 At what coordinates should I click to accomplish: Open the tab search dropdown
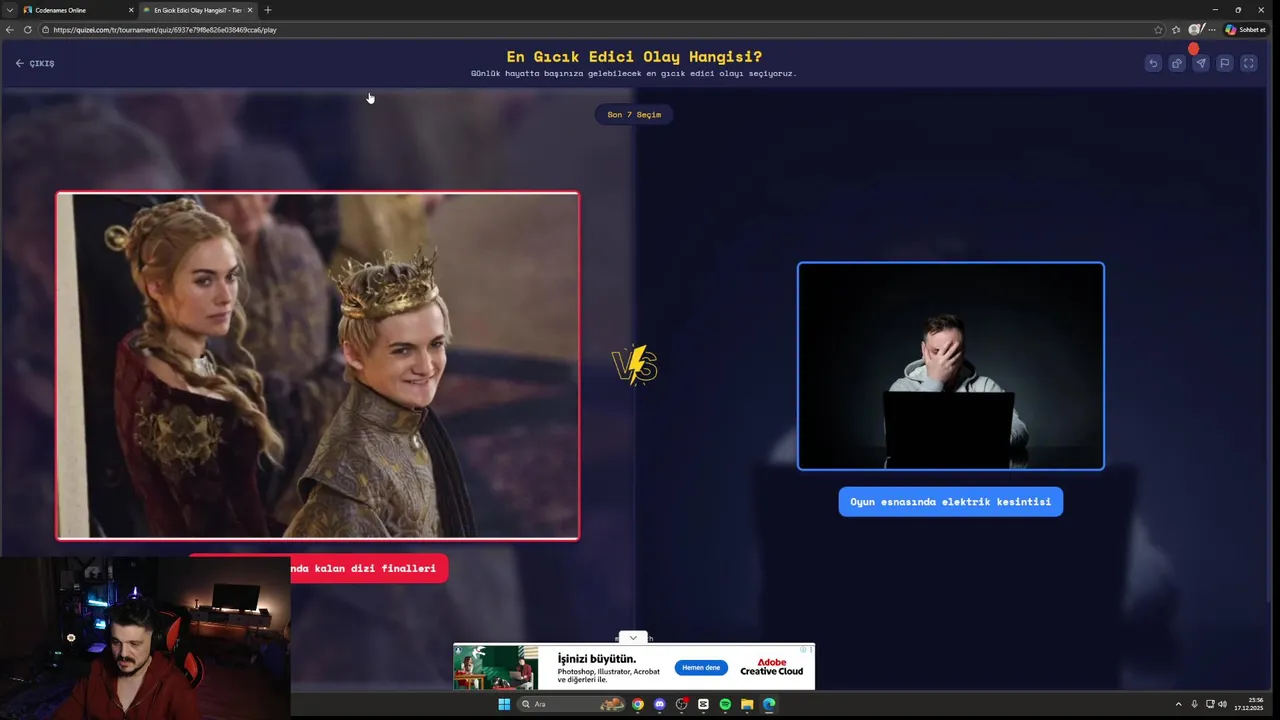tap(9, 10)
